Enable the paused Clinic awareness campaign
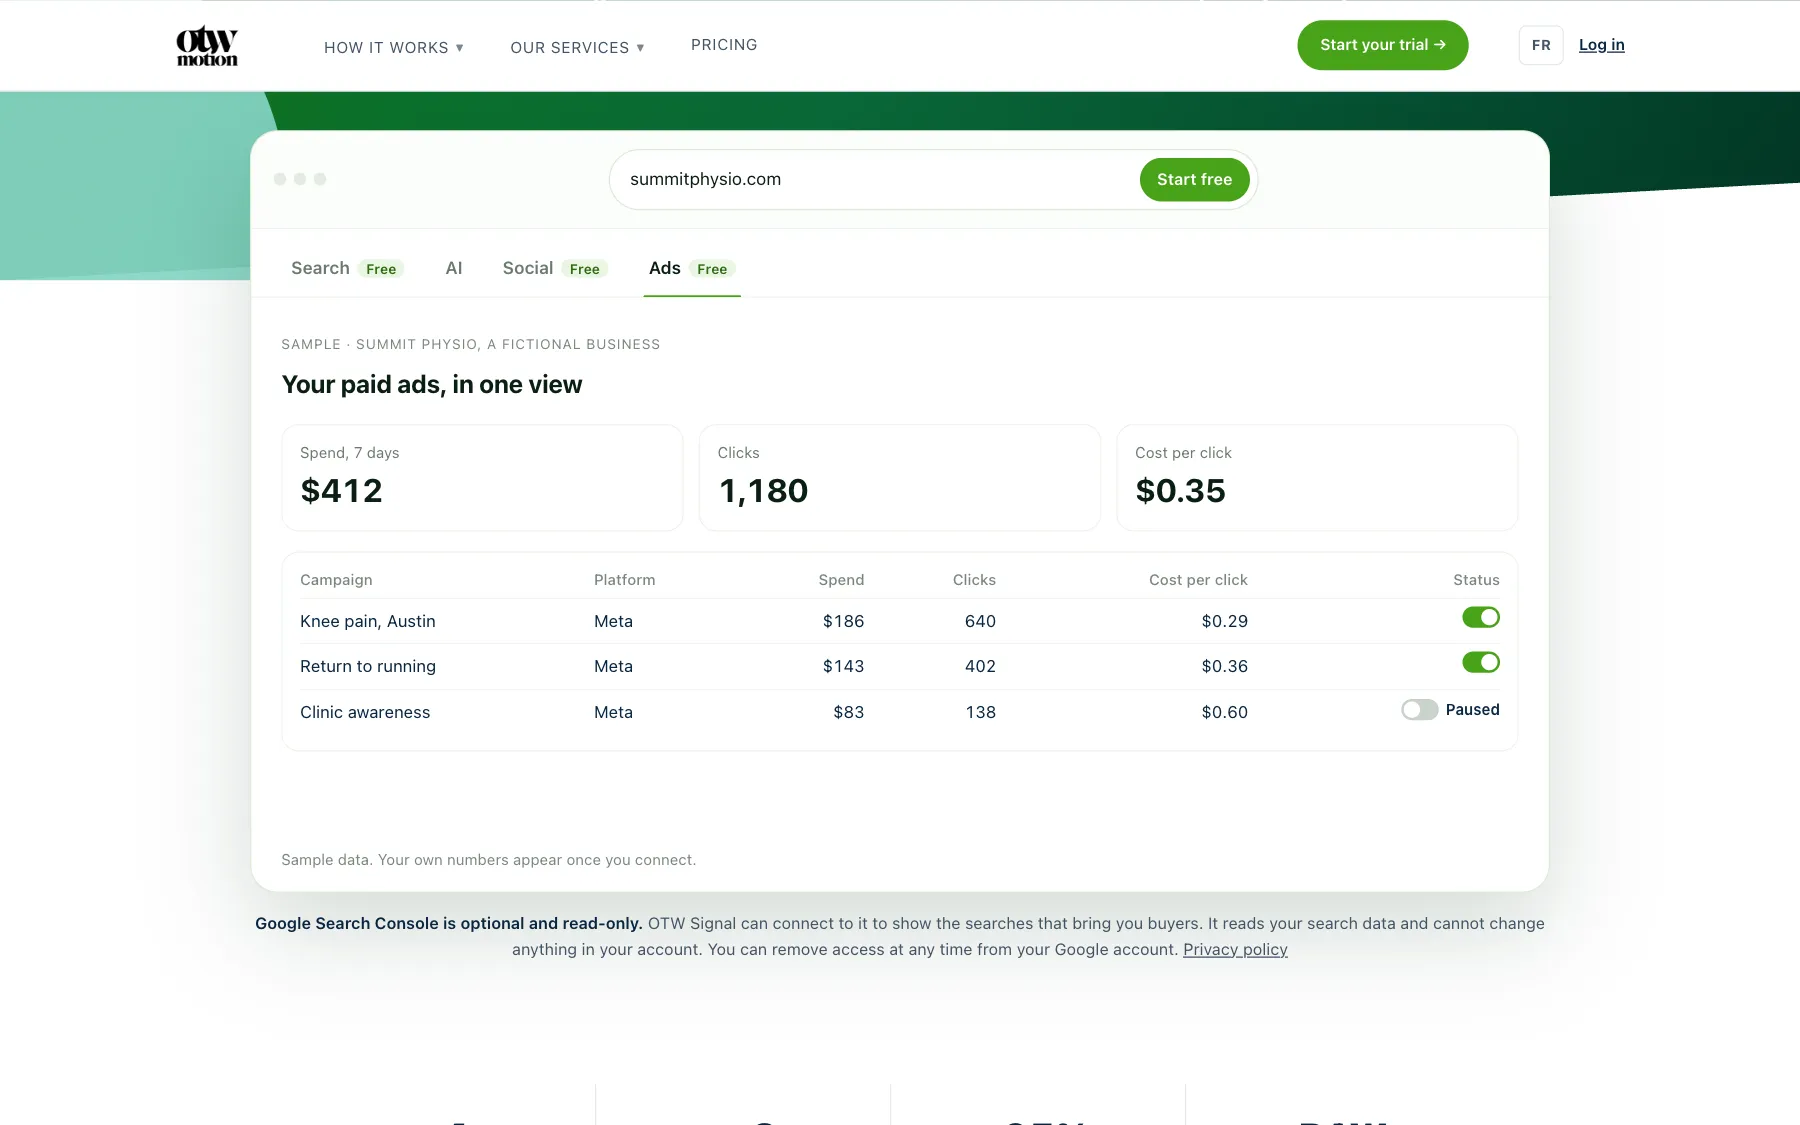Screen dimensions: 1800x1125 [x=1419, y=710]
